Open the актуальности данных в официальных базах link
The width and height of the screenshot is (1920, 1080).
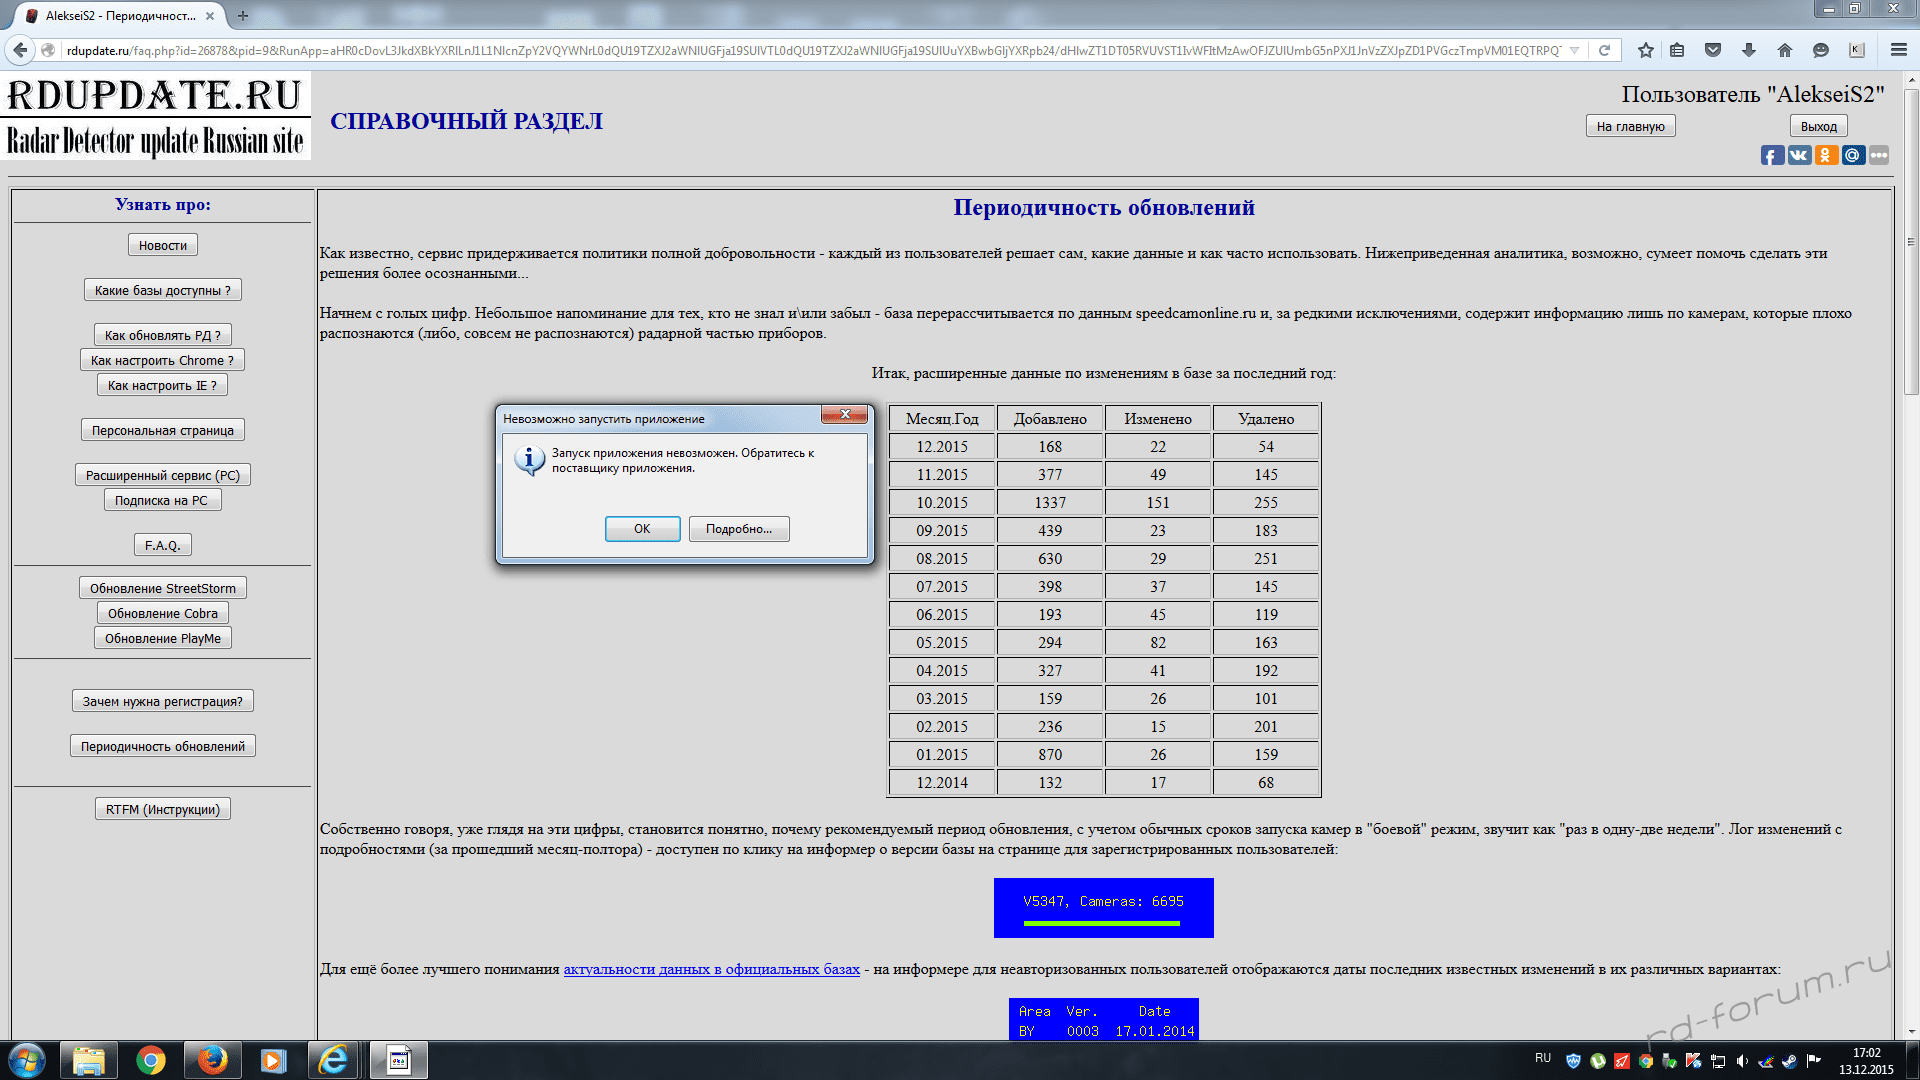point(711,969)
